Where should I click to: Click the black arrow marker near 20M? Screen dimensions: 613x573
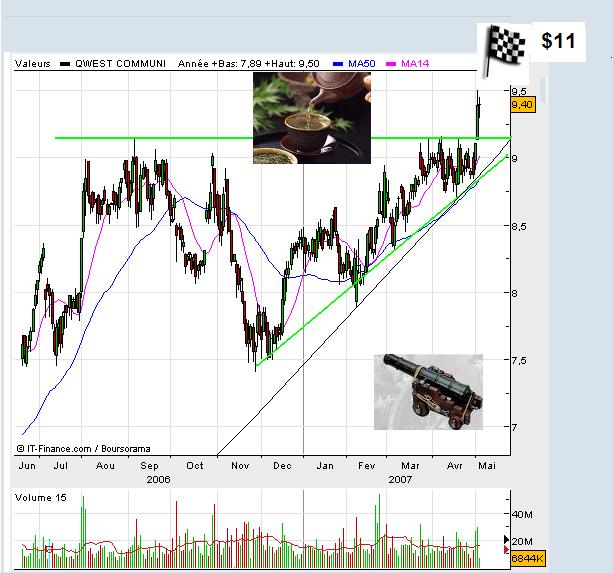507,540
